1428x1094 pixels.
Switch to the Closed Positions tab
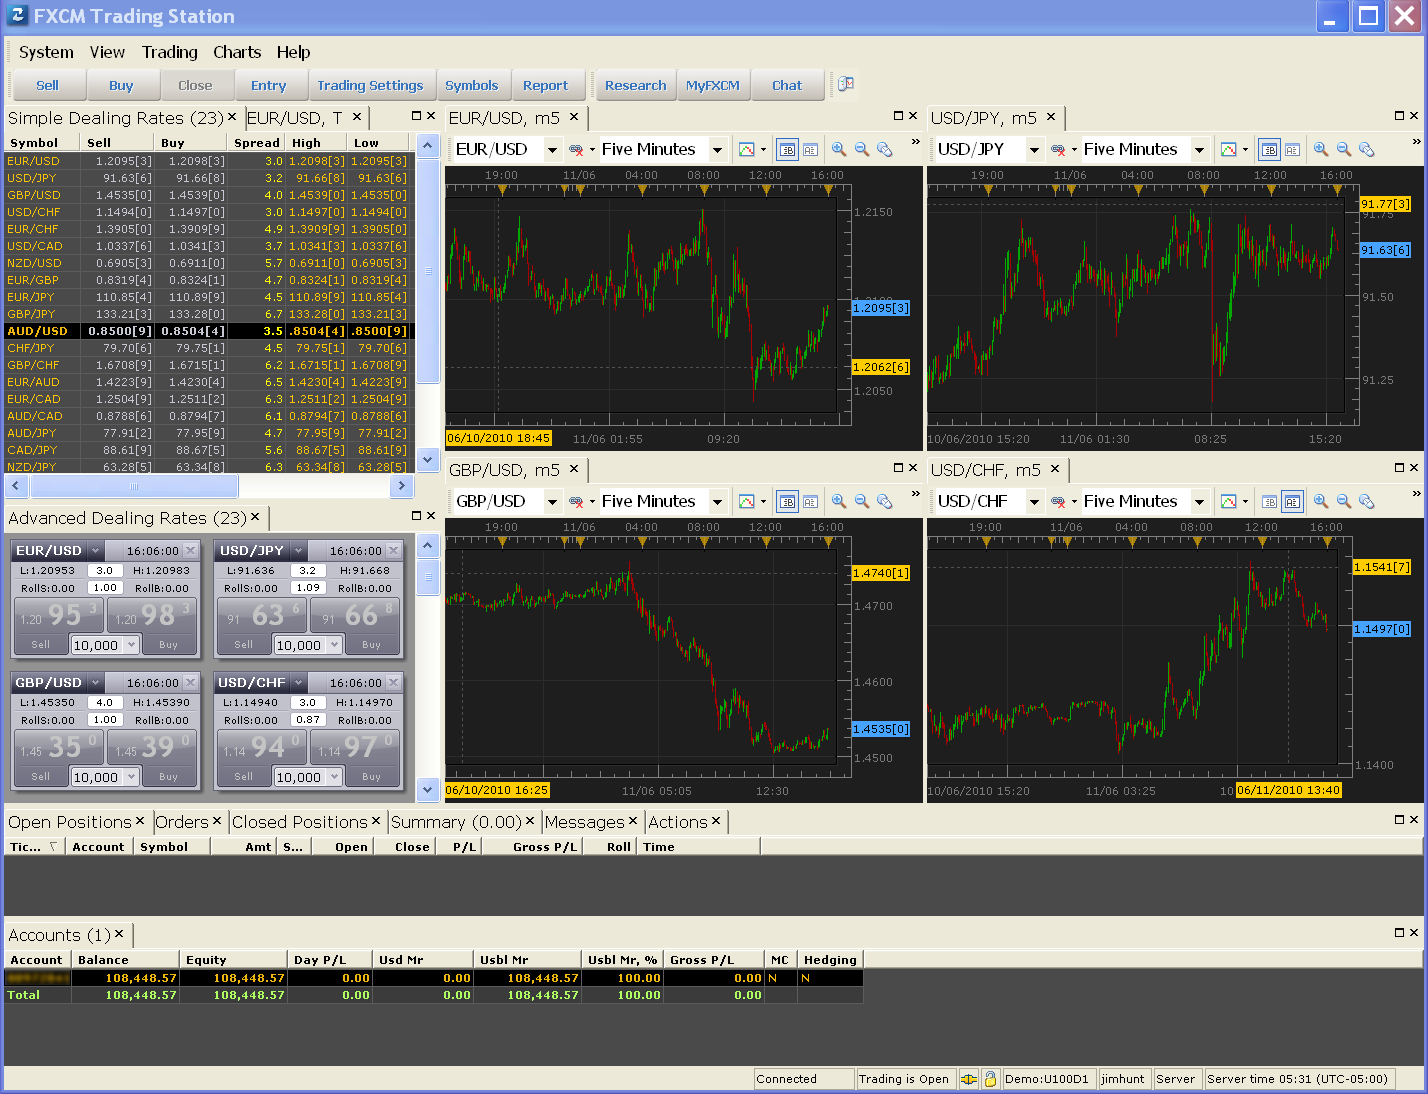[299, 822]
